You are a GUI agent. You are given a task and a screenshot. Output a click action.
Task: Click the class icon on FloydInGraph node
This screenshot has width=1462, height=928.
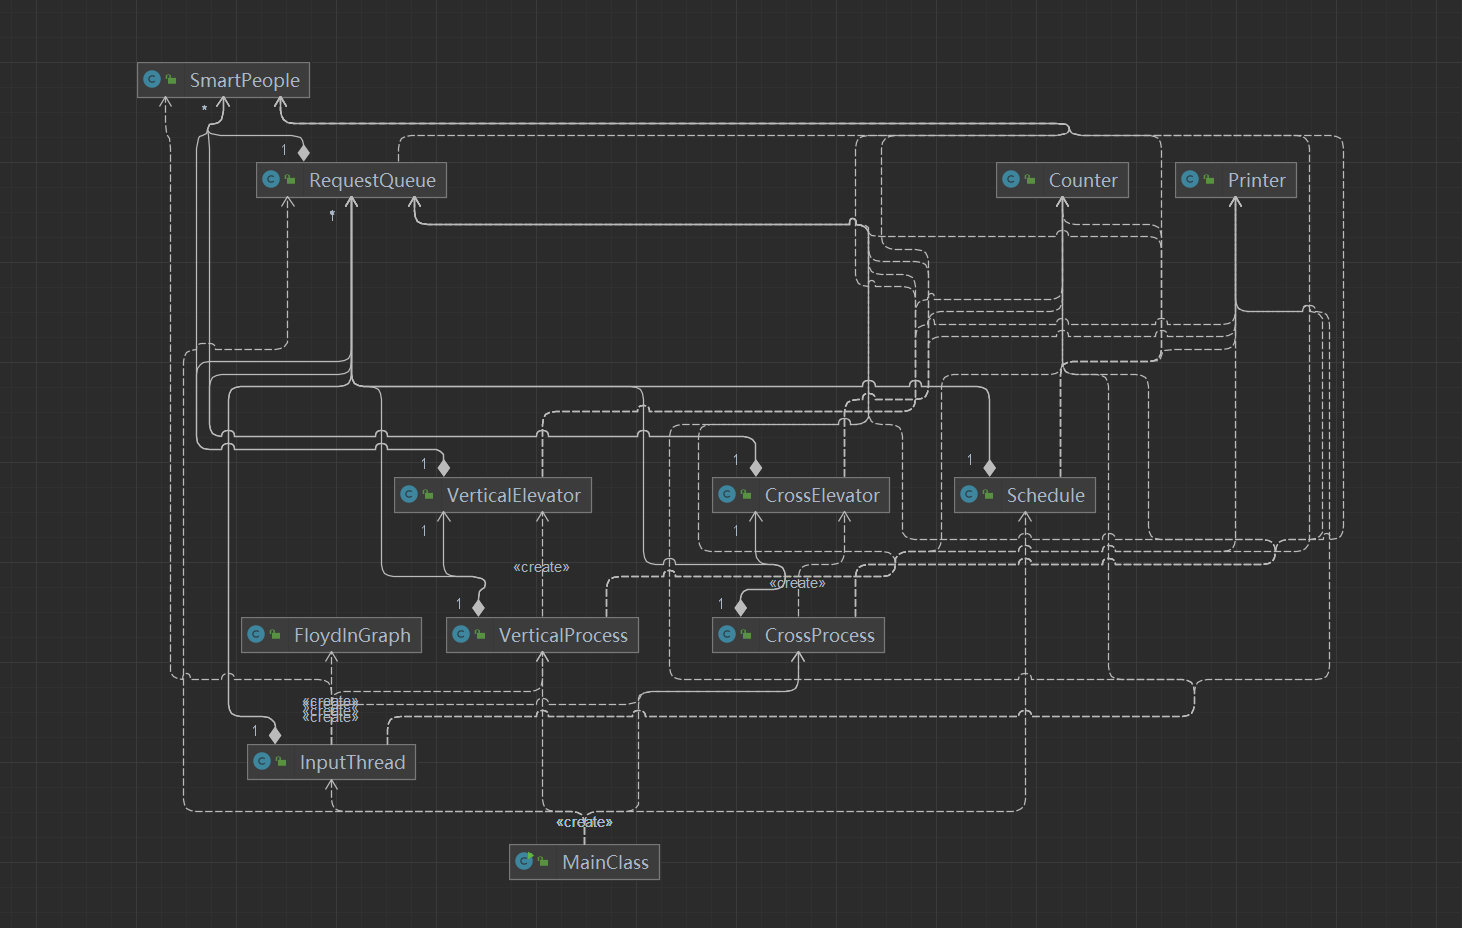click(256, 634)
